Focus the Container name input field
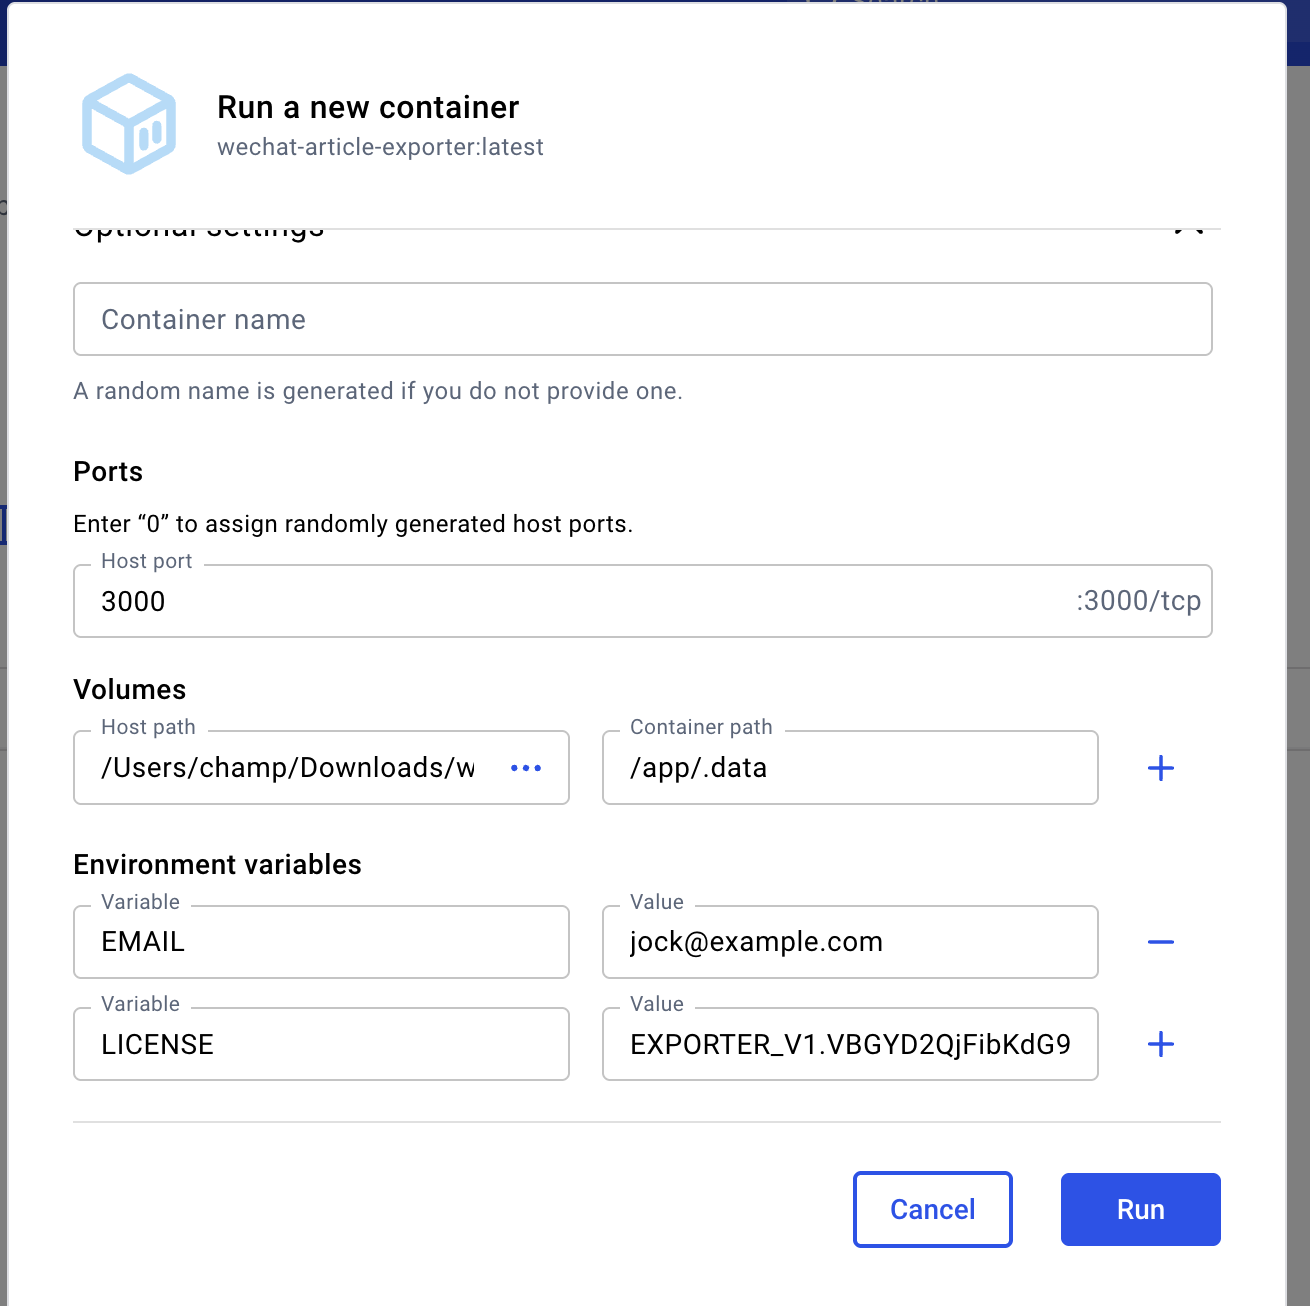This screenshot has height=1306, width=1310. click(x=642, y=319)
